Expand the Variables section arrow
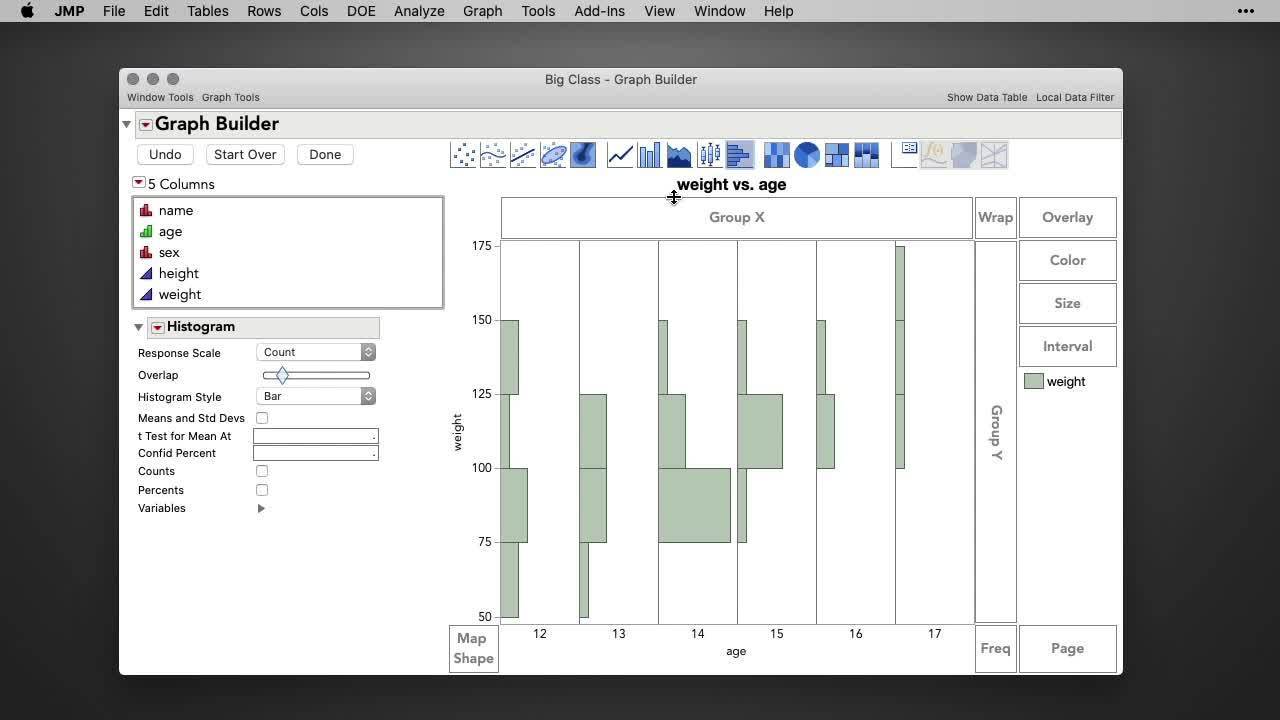This screenshot has height=720, width=1280. pos(261,508)
